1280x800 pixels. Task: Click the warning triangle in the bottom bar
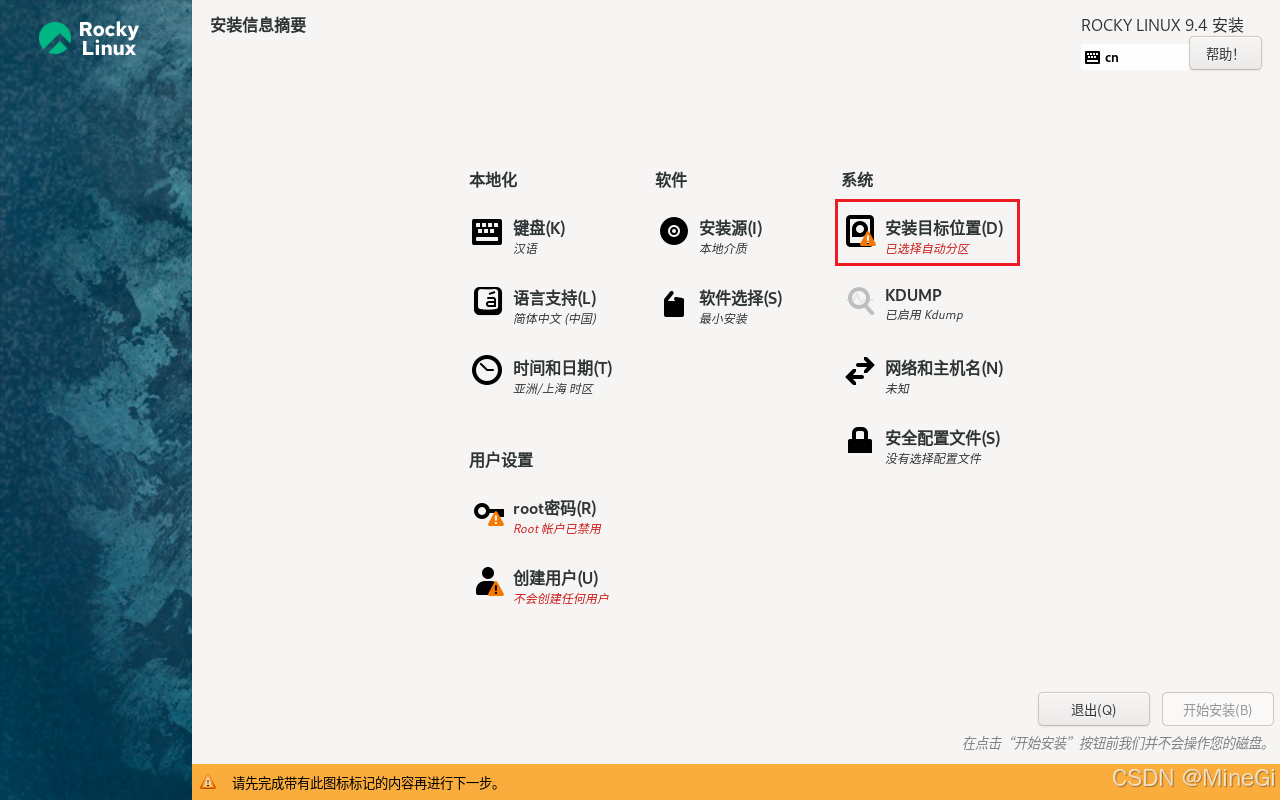(208, 782)
